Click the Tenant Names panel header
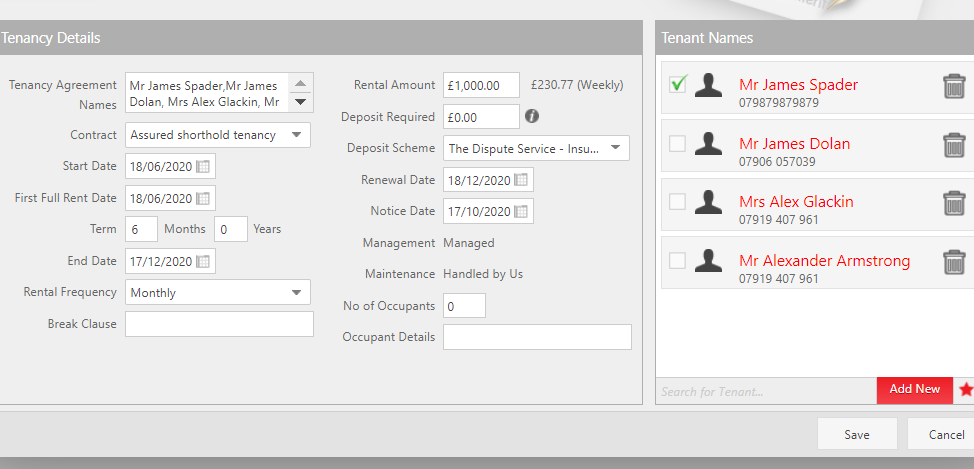Viewport: 974px width, 469px height. (814, 38)
